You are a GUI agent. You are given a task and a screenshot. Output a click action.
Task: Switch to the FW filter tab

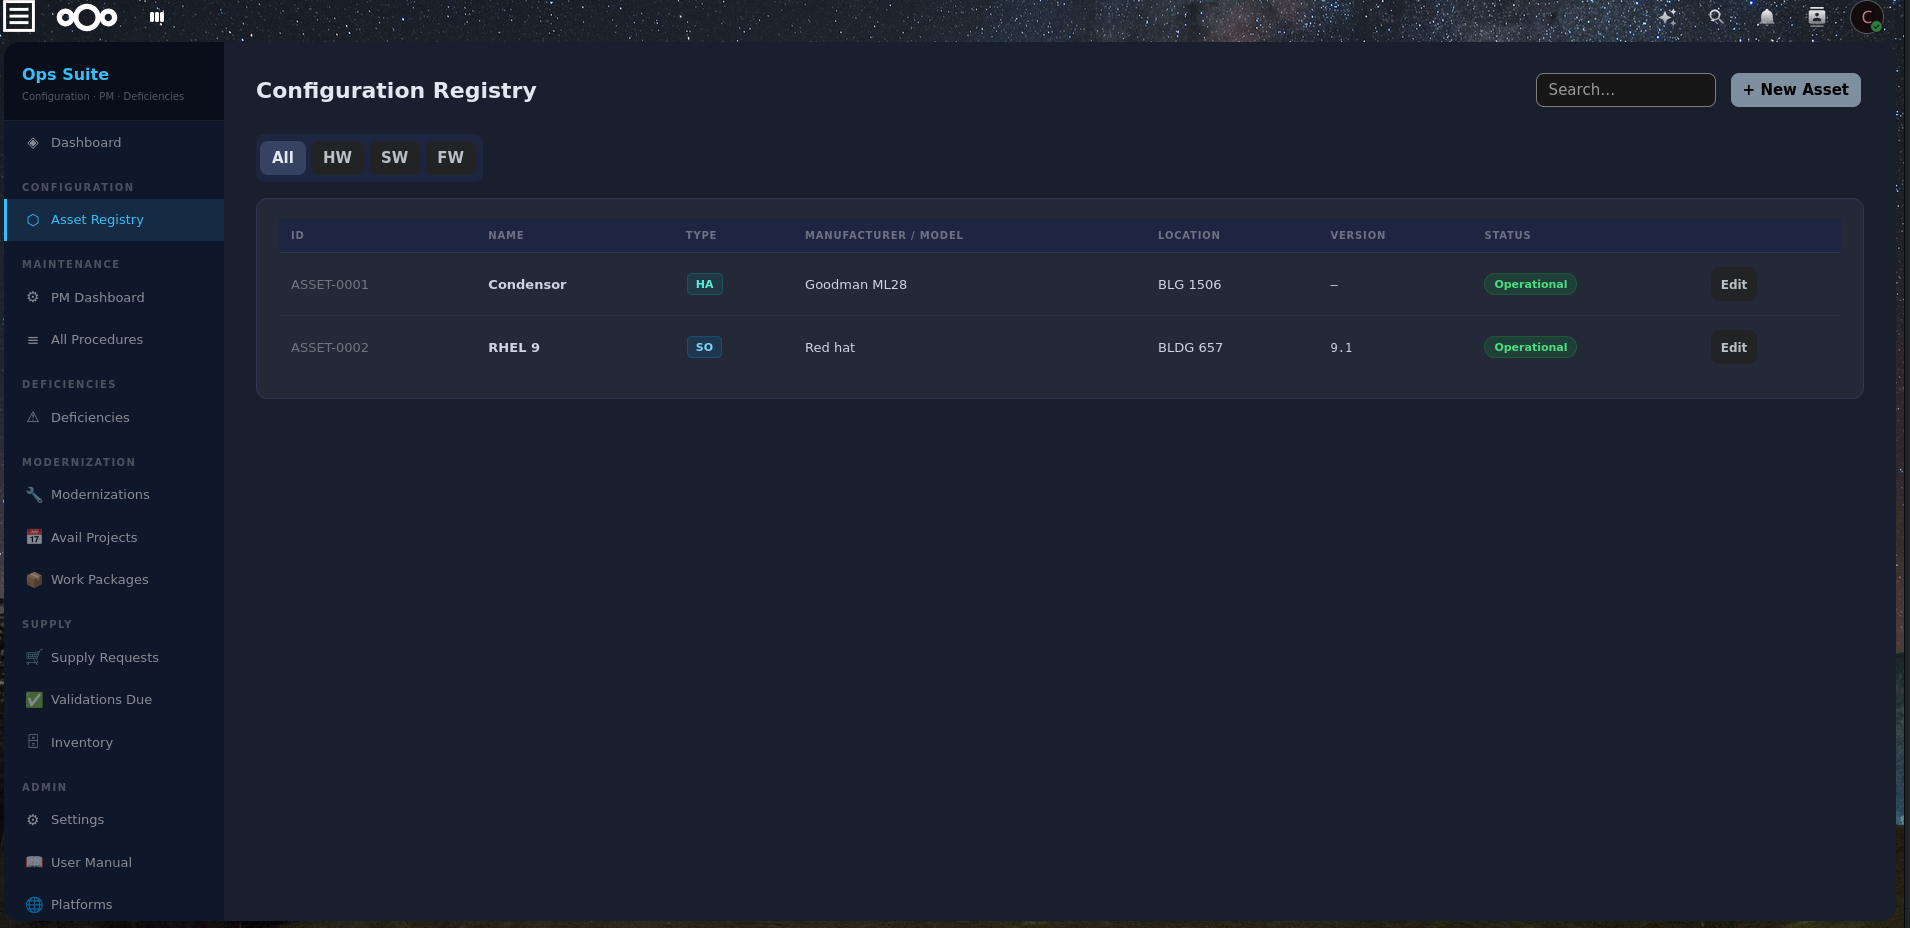pyautogui.click(x=450, y=158)
